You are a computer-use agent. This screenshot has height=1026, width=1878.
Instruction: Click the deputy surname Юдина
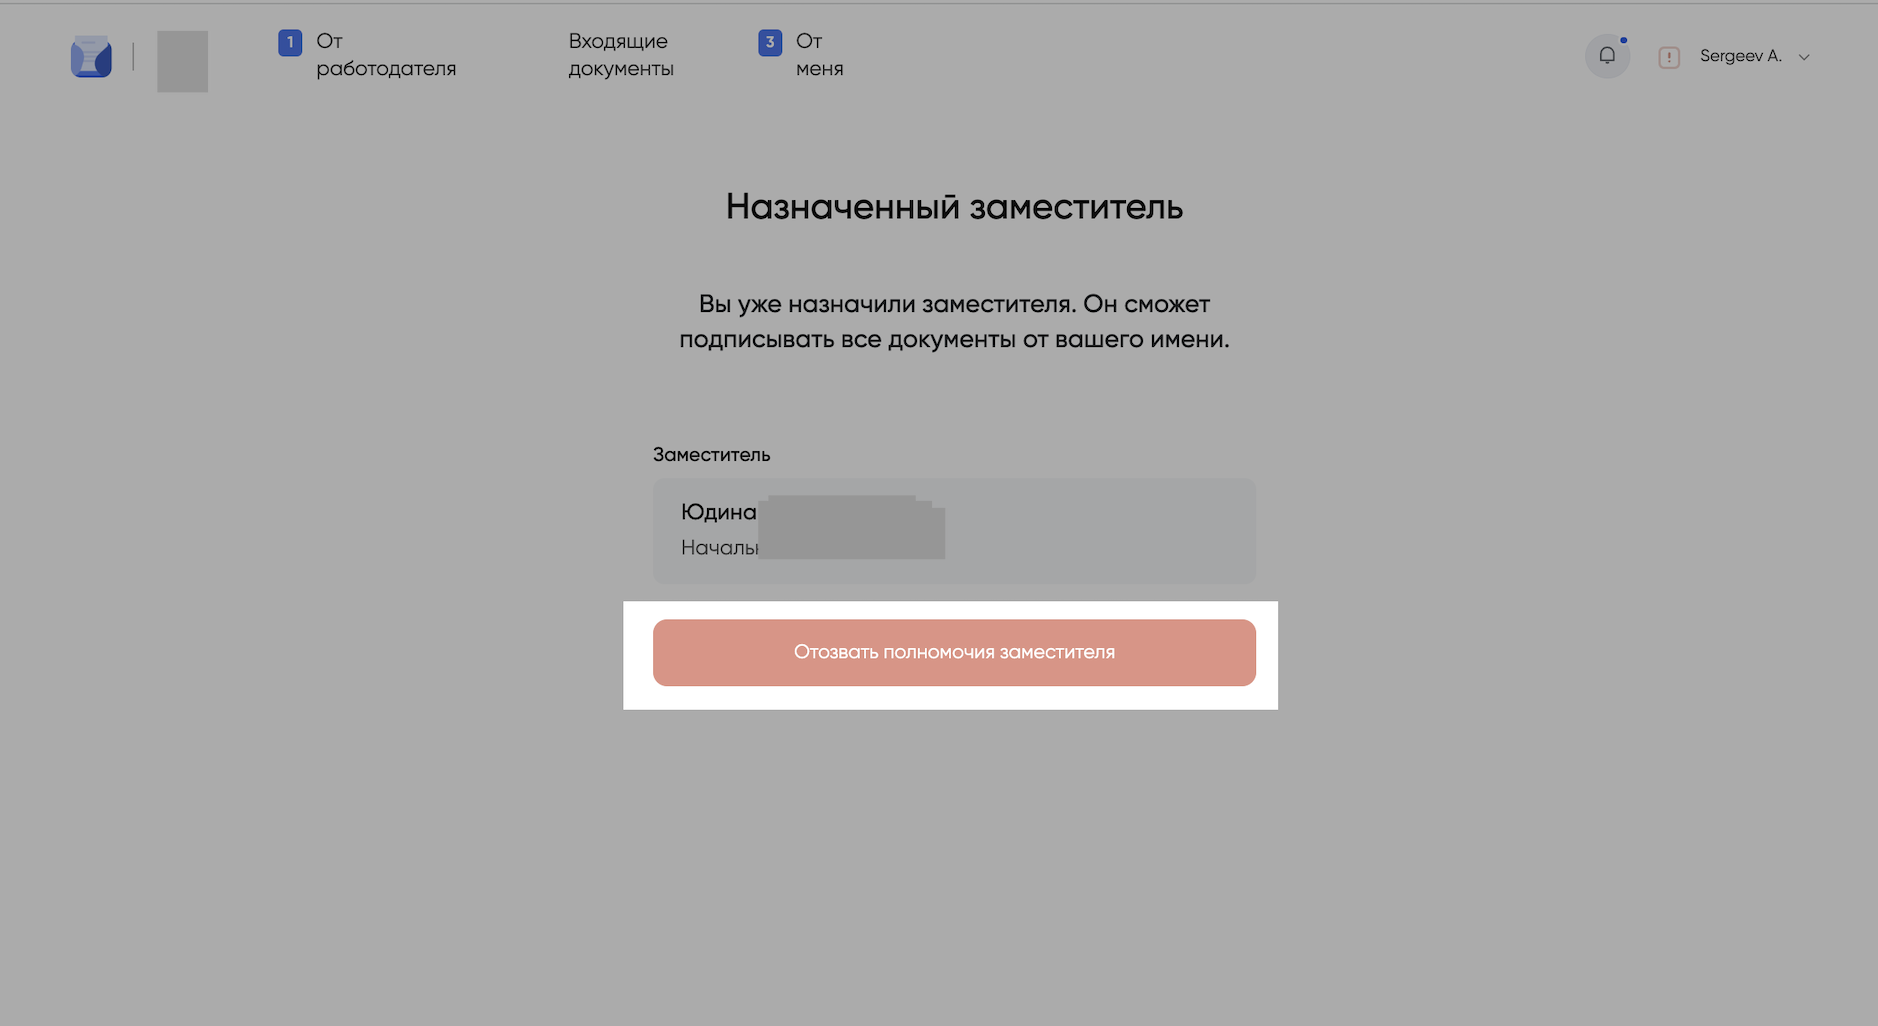[x=718, y=512]
